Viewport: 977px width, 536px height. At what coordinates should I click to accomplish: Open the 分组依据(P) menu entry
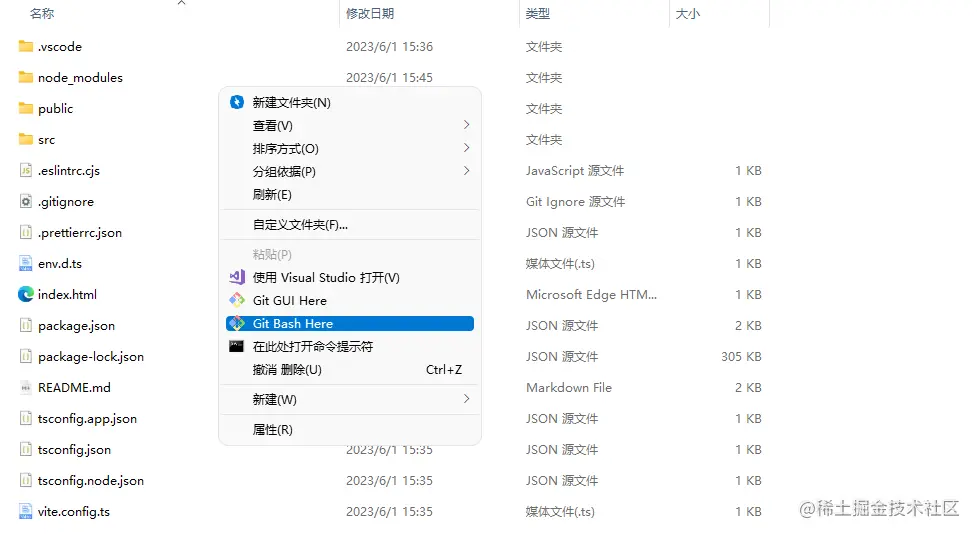350,171
